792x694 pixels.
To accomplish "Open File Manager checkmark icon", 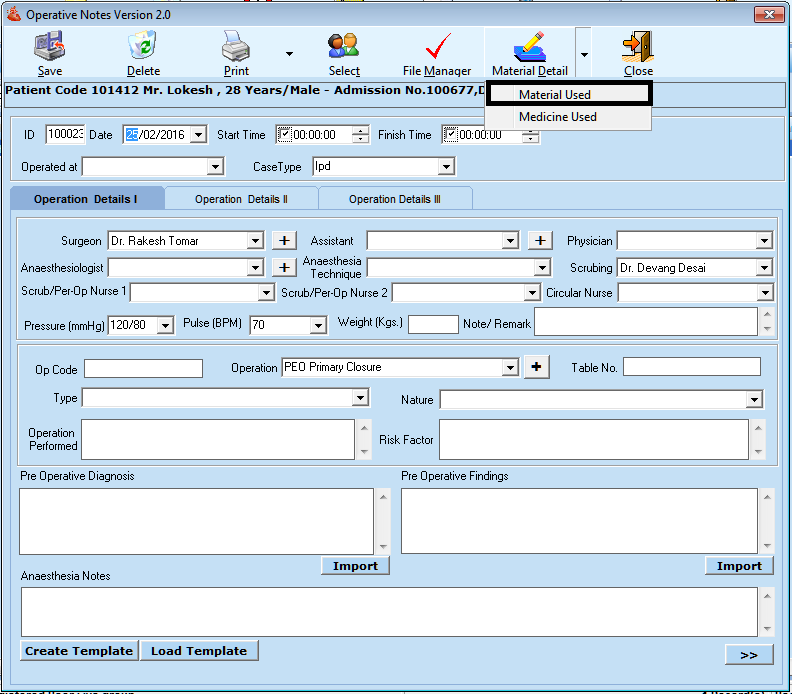I will 437,47.
